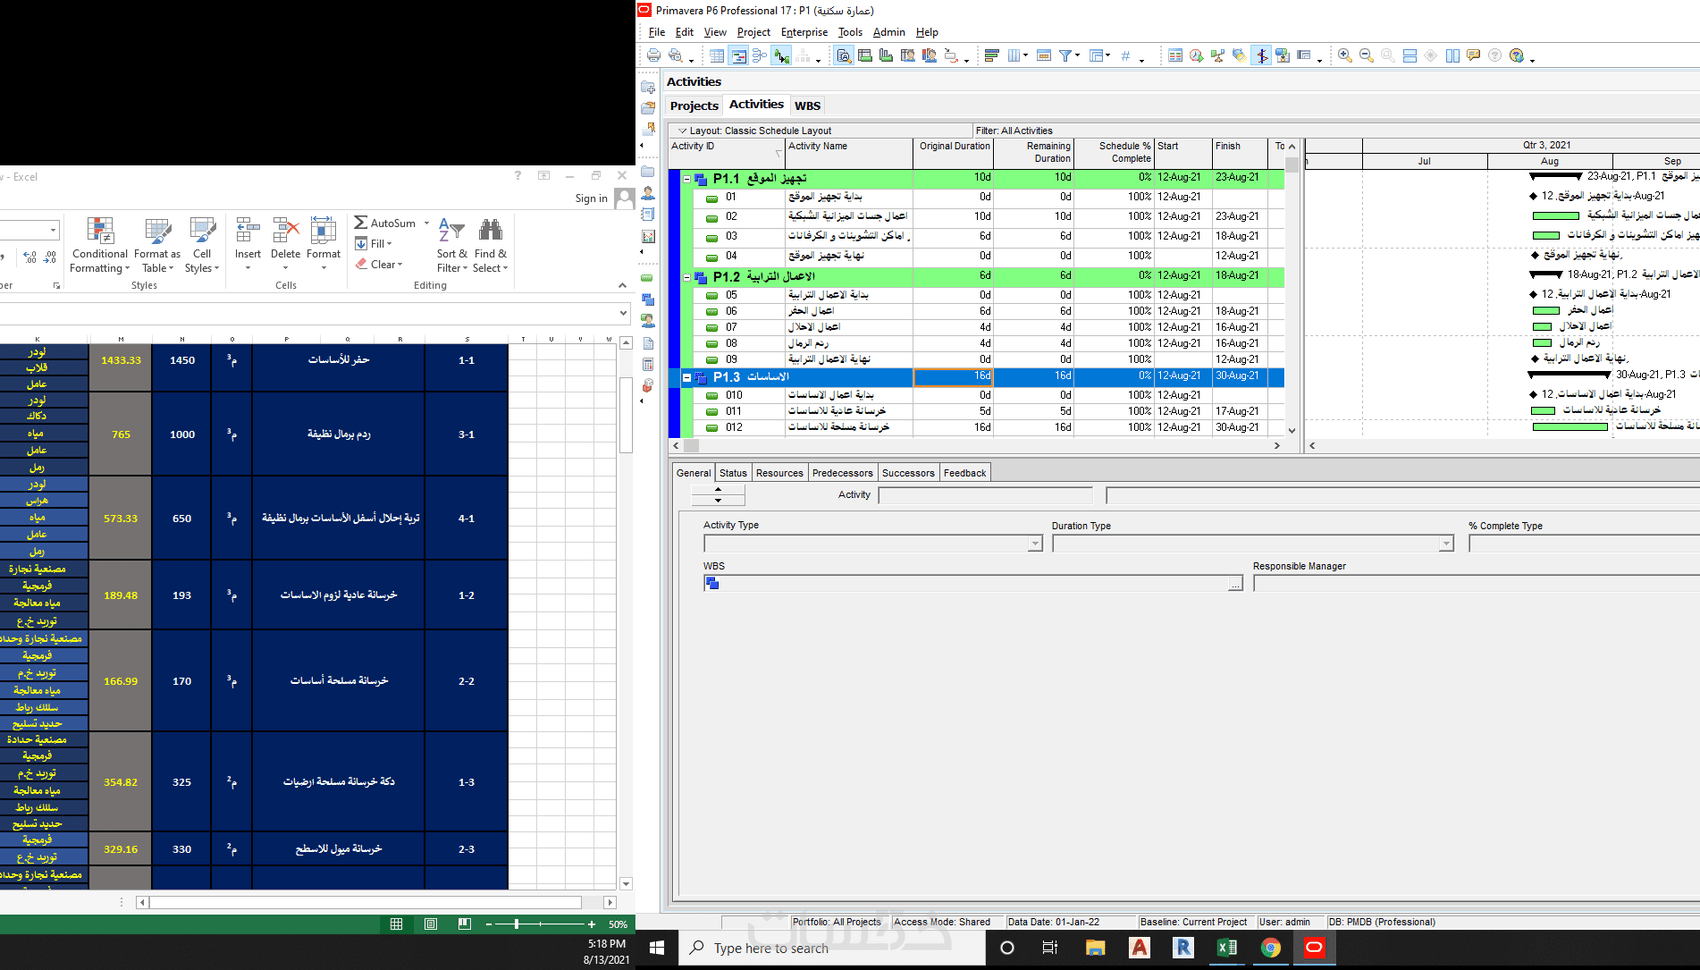Click the Responsible Manager field
The image size is (1700, 970).
1476,584
